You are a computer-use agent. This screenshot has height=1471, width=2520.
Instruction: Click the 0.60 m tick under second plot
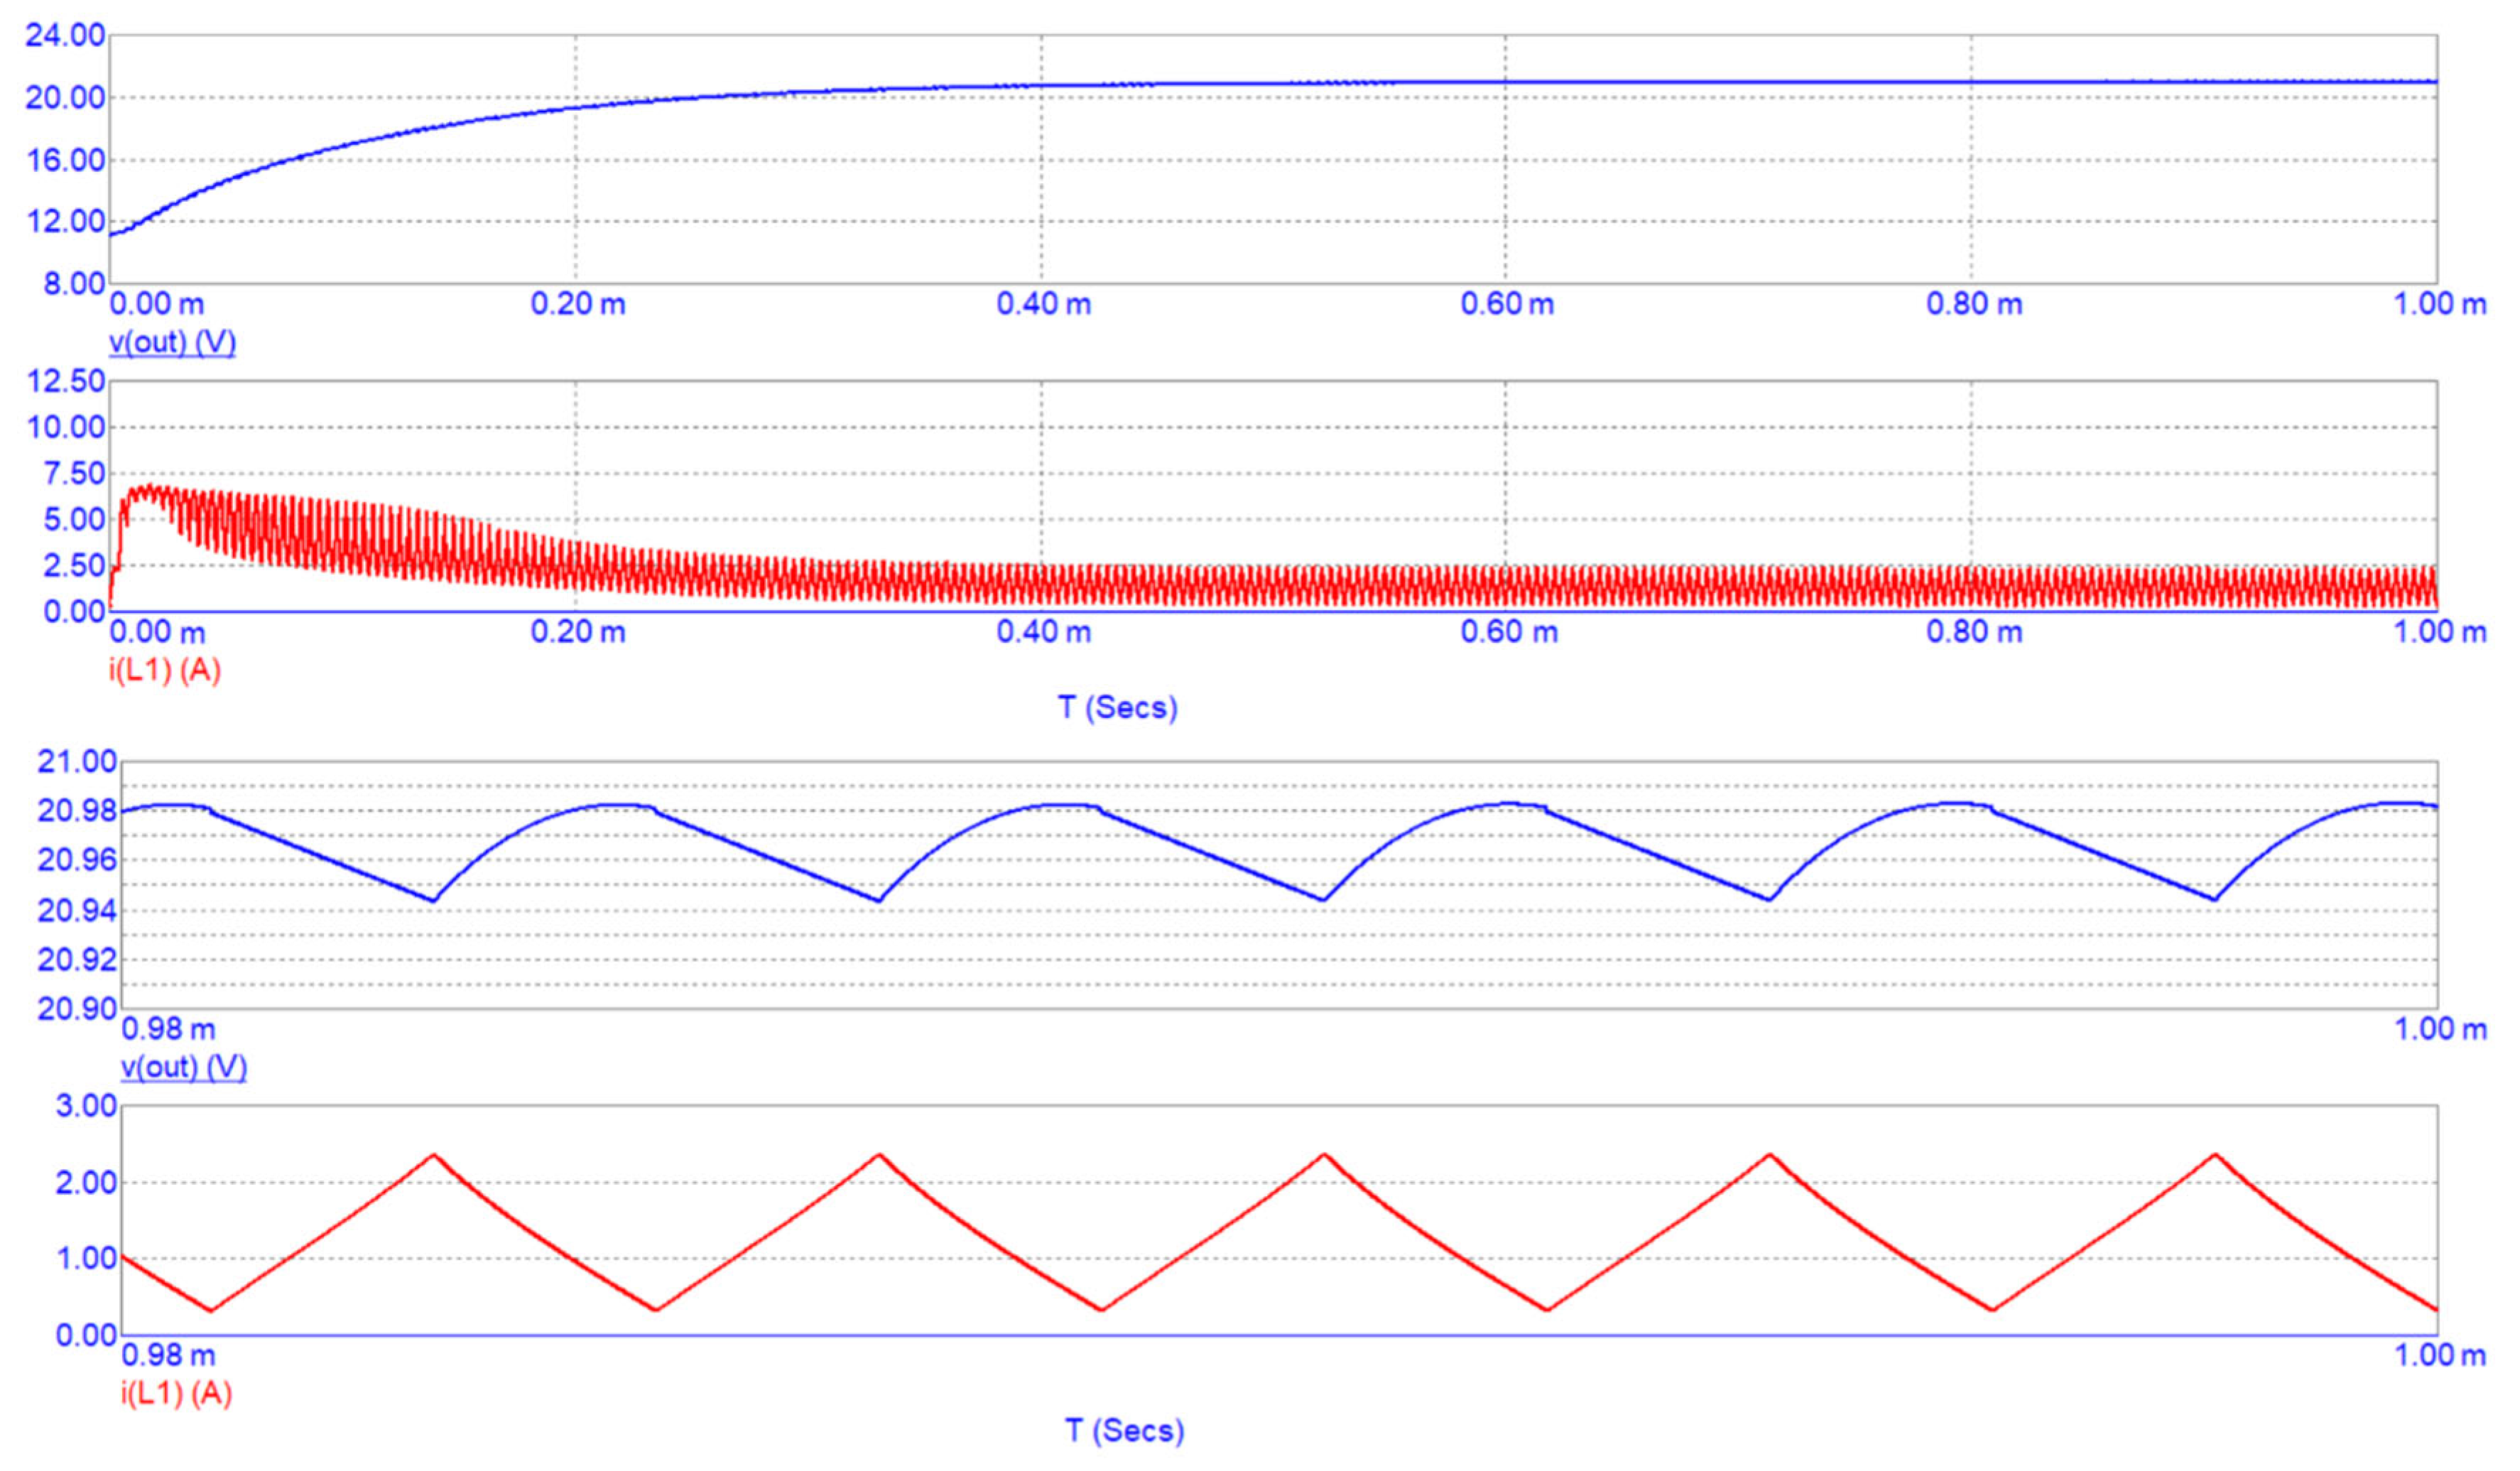pyautogui.click(x=1508, y=632)
